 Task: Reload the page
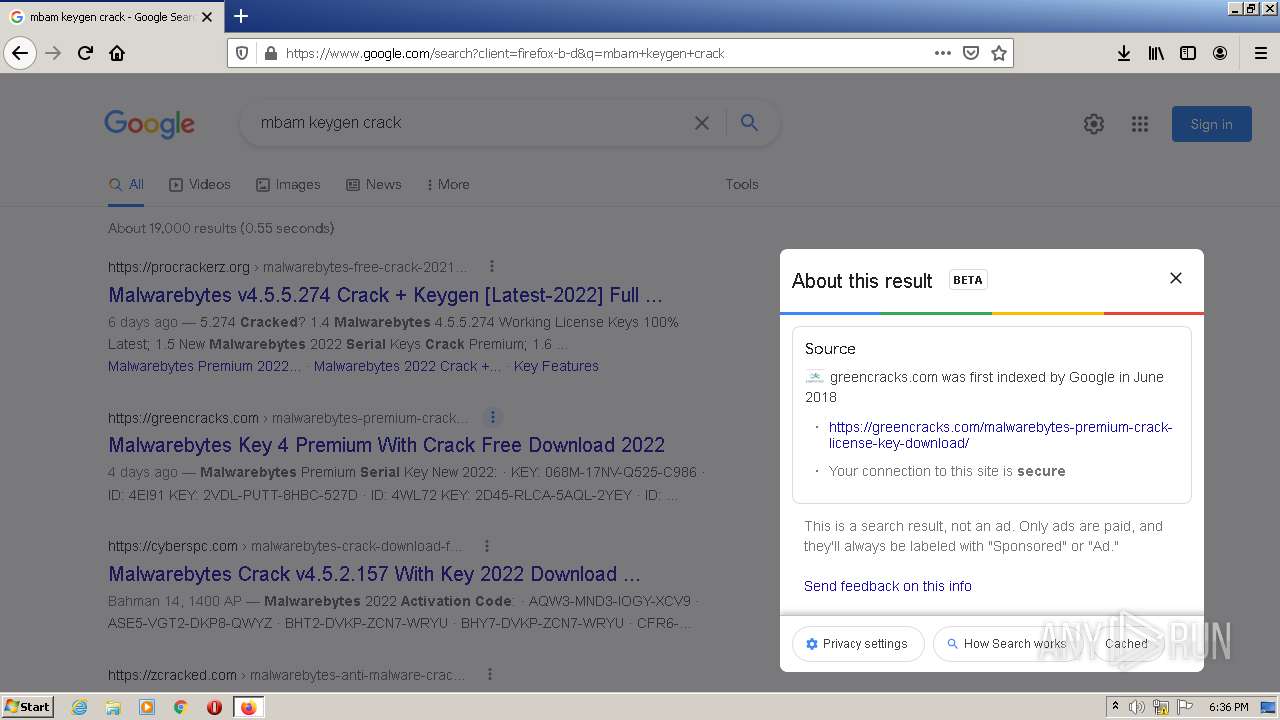pyautogui.click(x=86, y=53)
